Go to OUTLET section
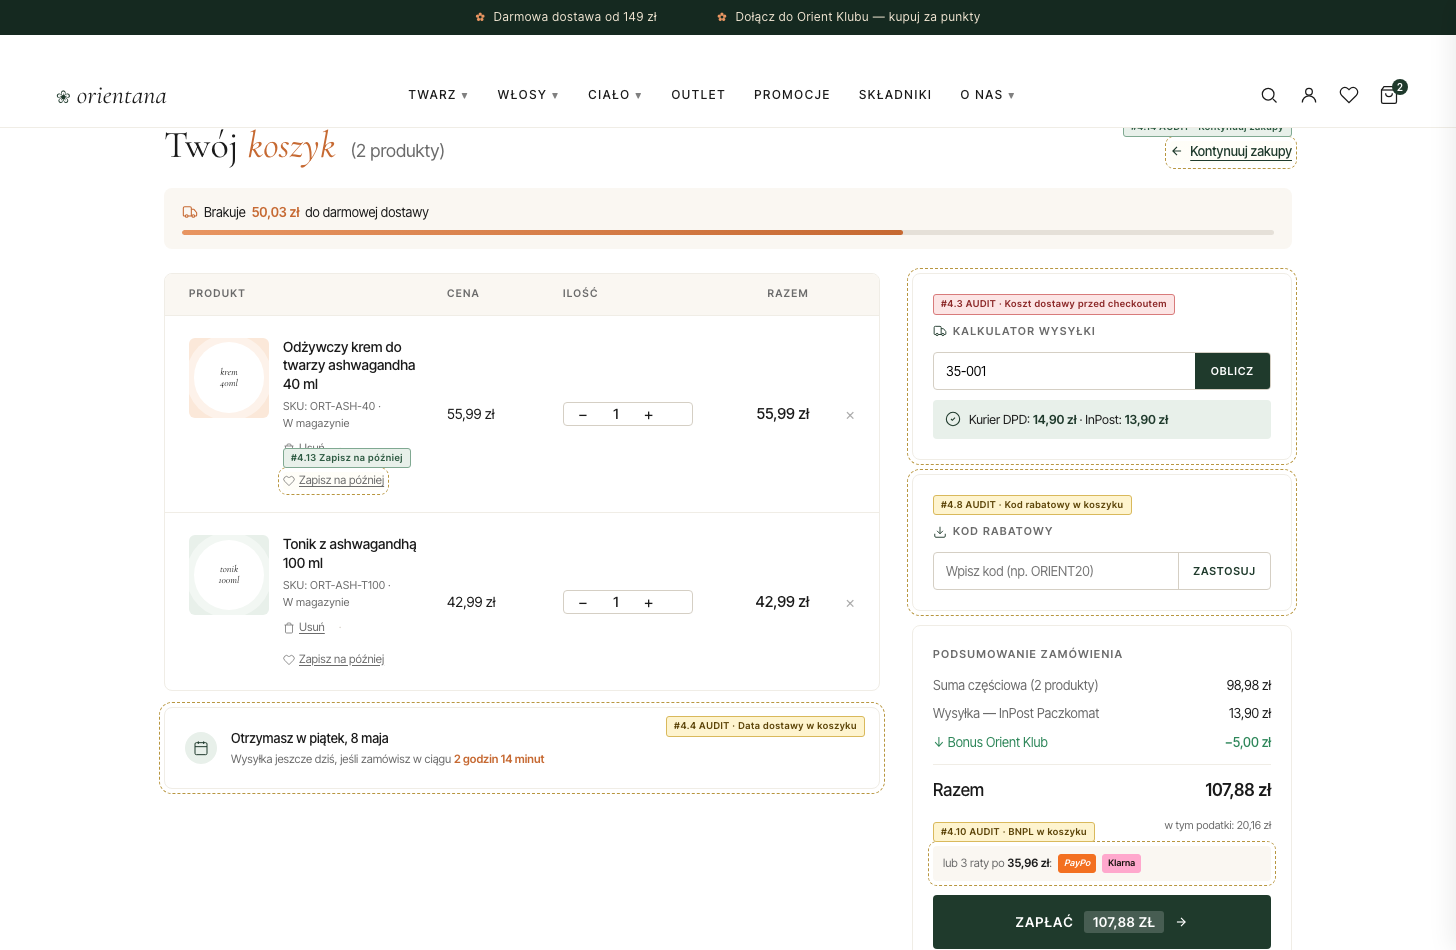Screen dimensions: 1456x950 [698, 95]
